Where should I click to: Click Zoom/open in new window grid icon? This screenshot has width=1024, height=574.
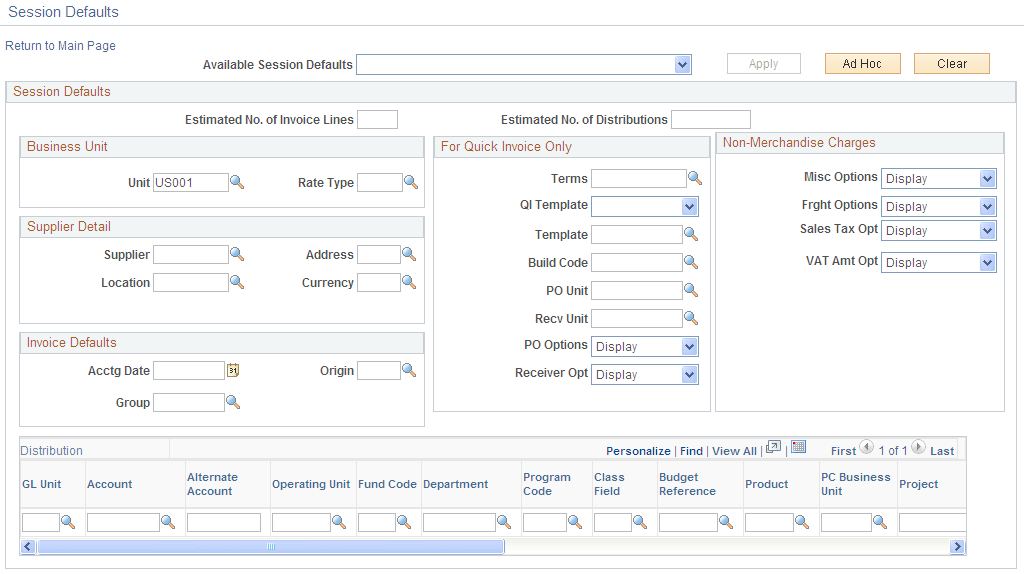coord(773,447)
